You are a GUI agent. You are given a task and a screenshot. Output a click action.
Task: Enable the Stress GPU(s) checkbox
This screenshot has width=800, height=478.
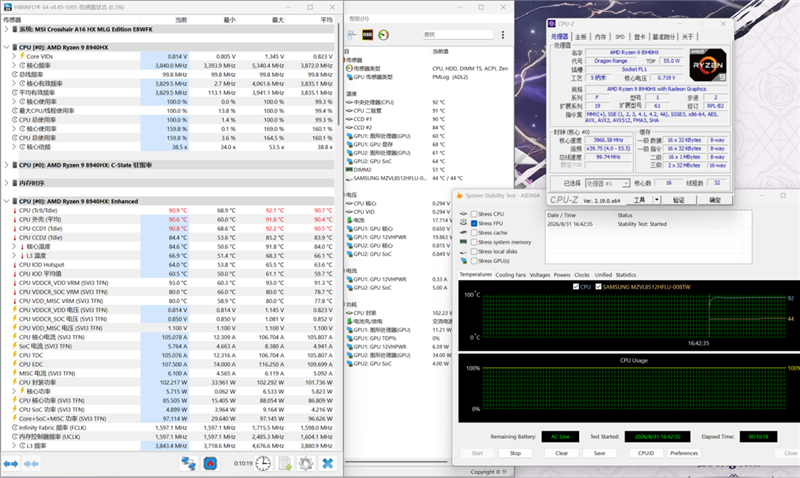[x=474, y=261]
